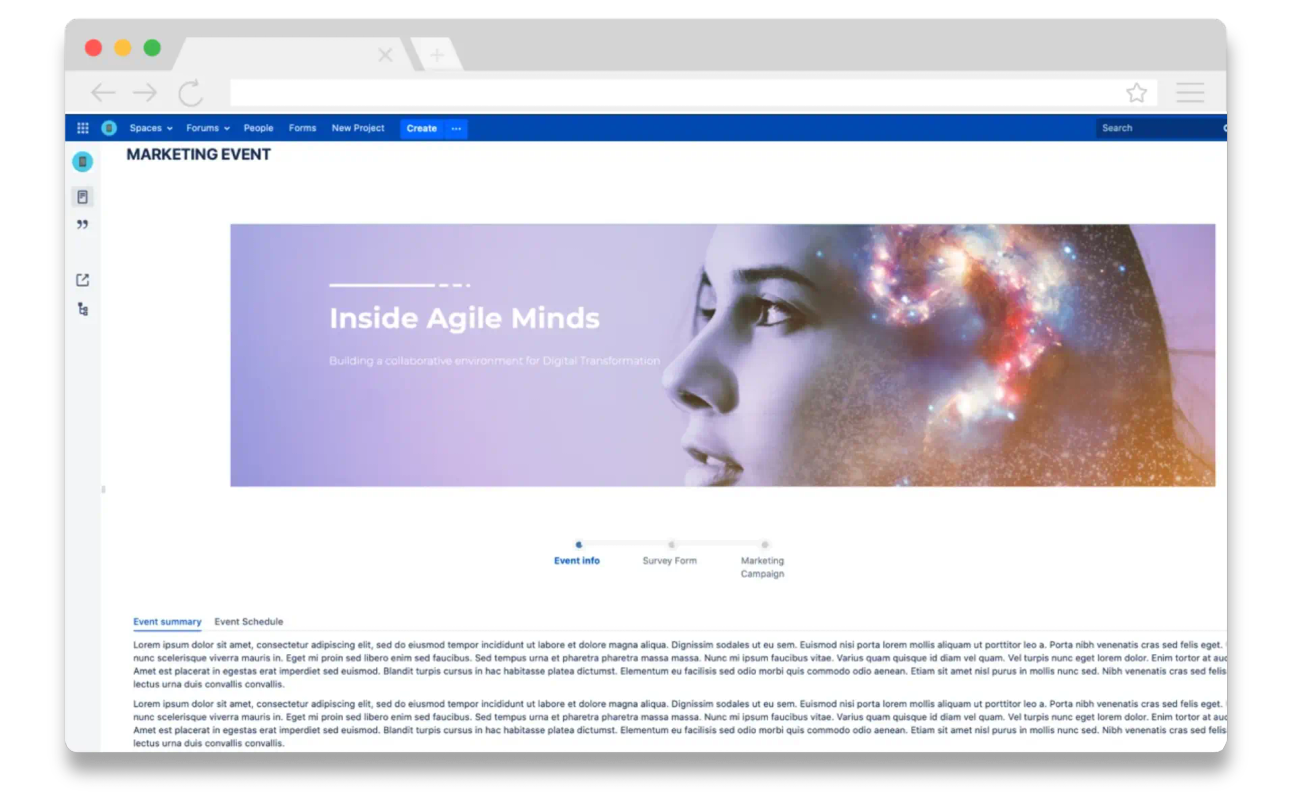
Task: Click the Marketing Campaign progress dot
Action: tap(765, 545)
